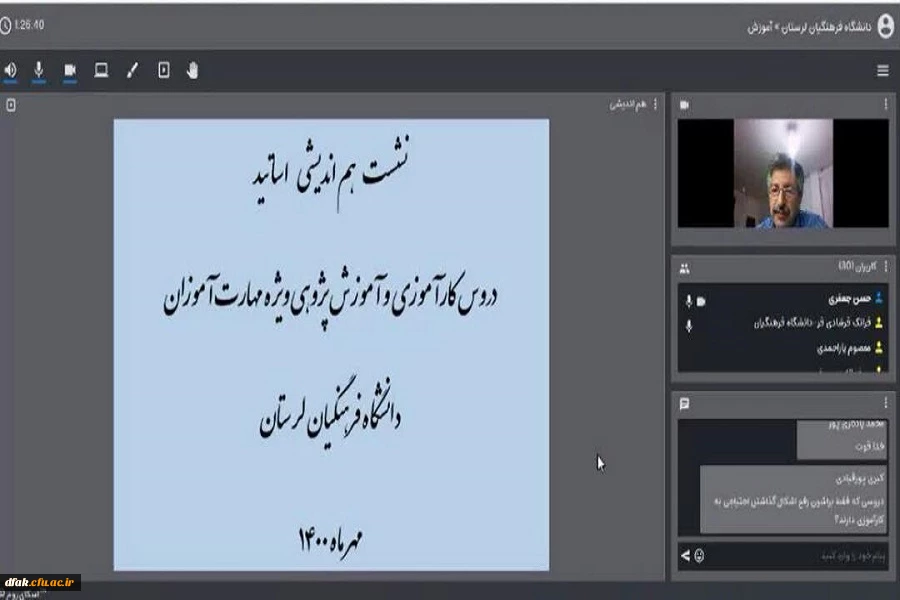Click the webcam video of the presenter
This screenshot has height=600, width=900.
click(x=783, y=174)
